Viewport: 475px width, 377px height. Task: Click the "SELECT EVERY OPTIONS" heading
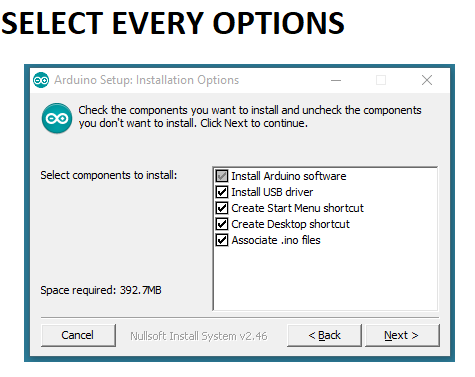click(173, 23)
